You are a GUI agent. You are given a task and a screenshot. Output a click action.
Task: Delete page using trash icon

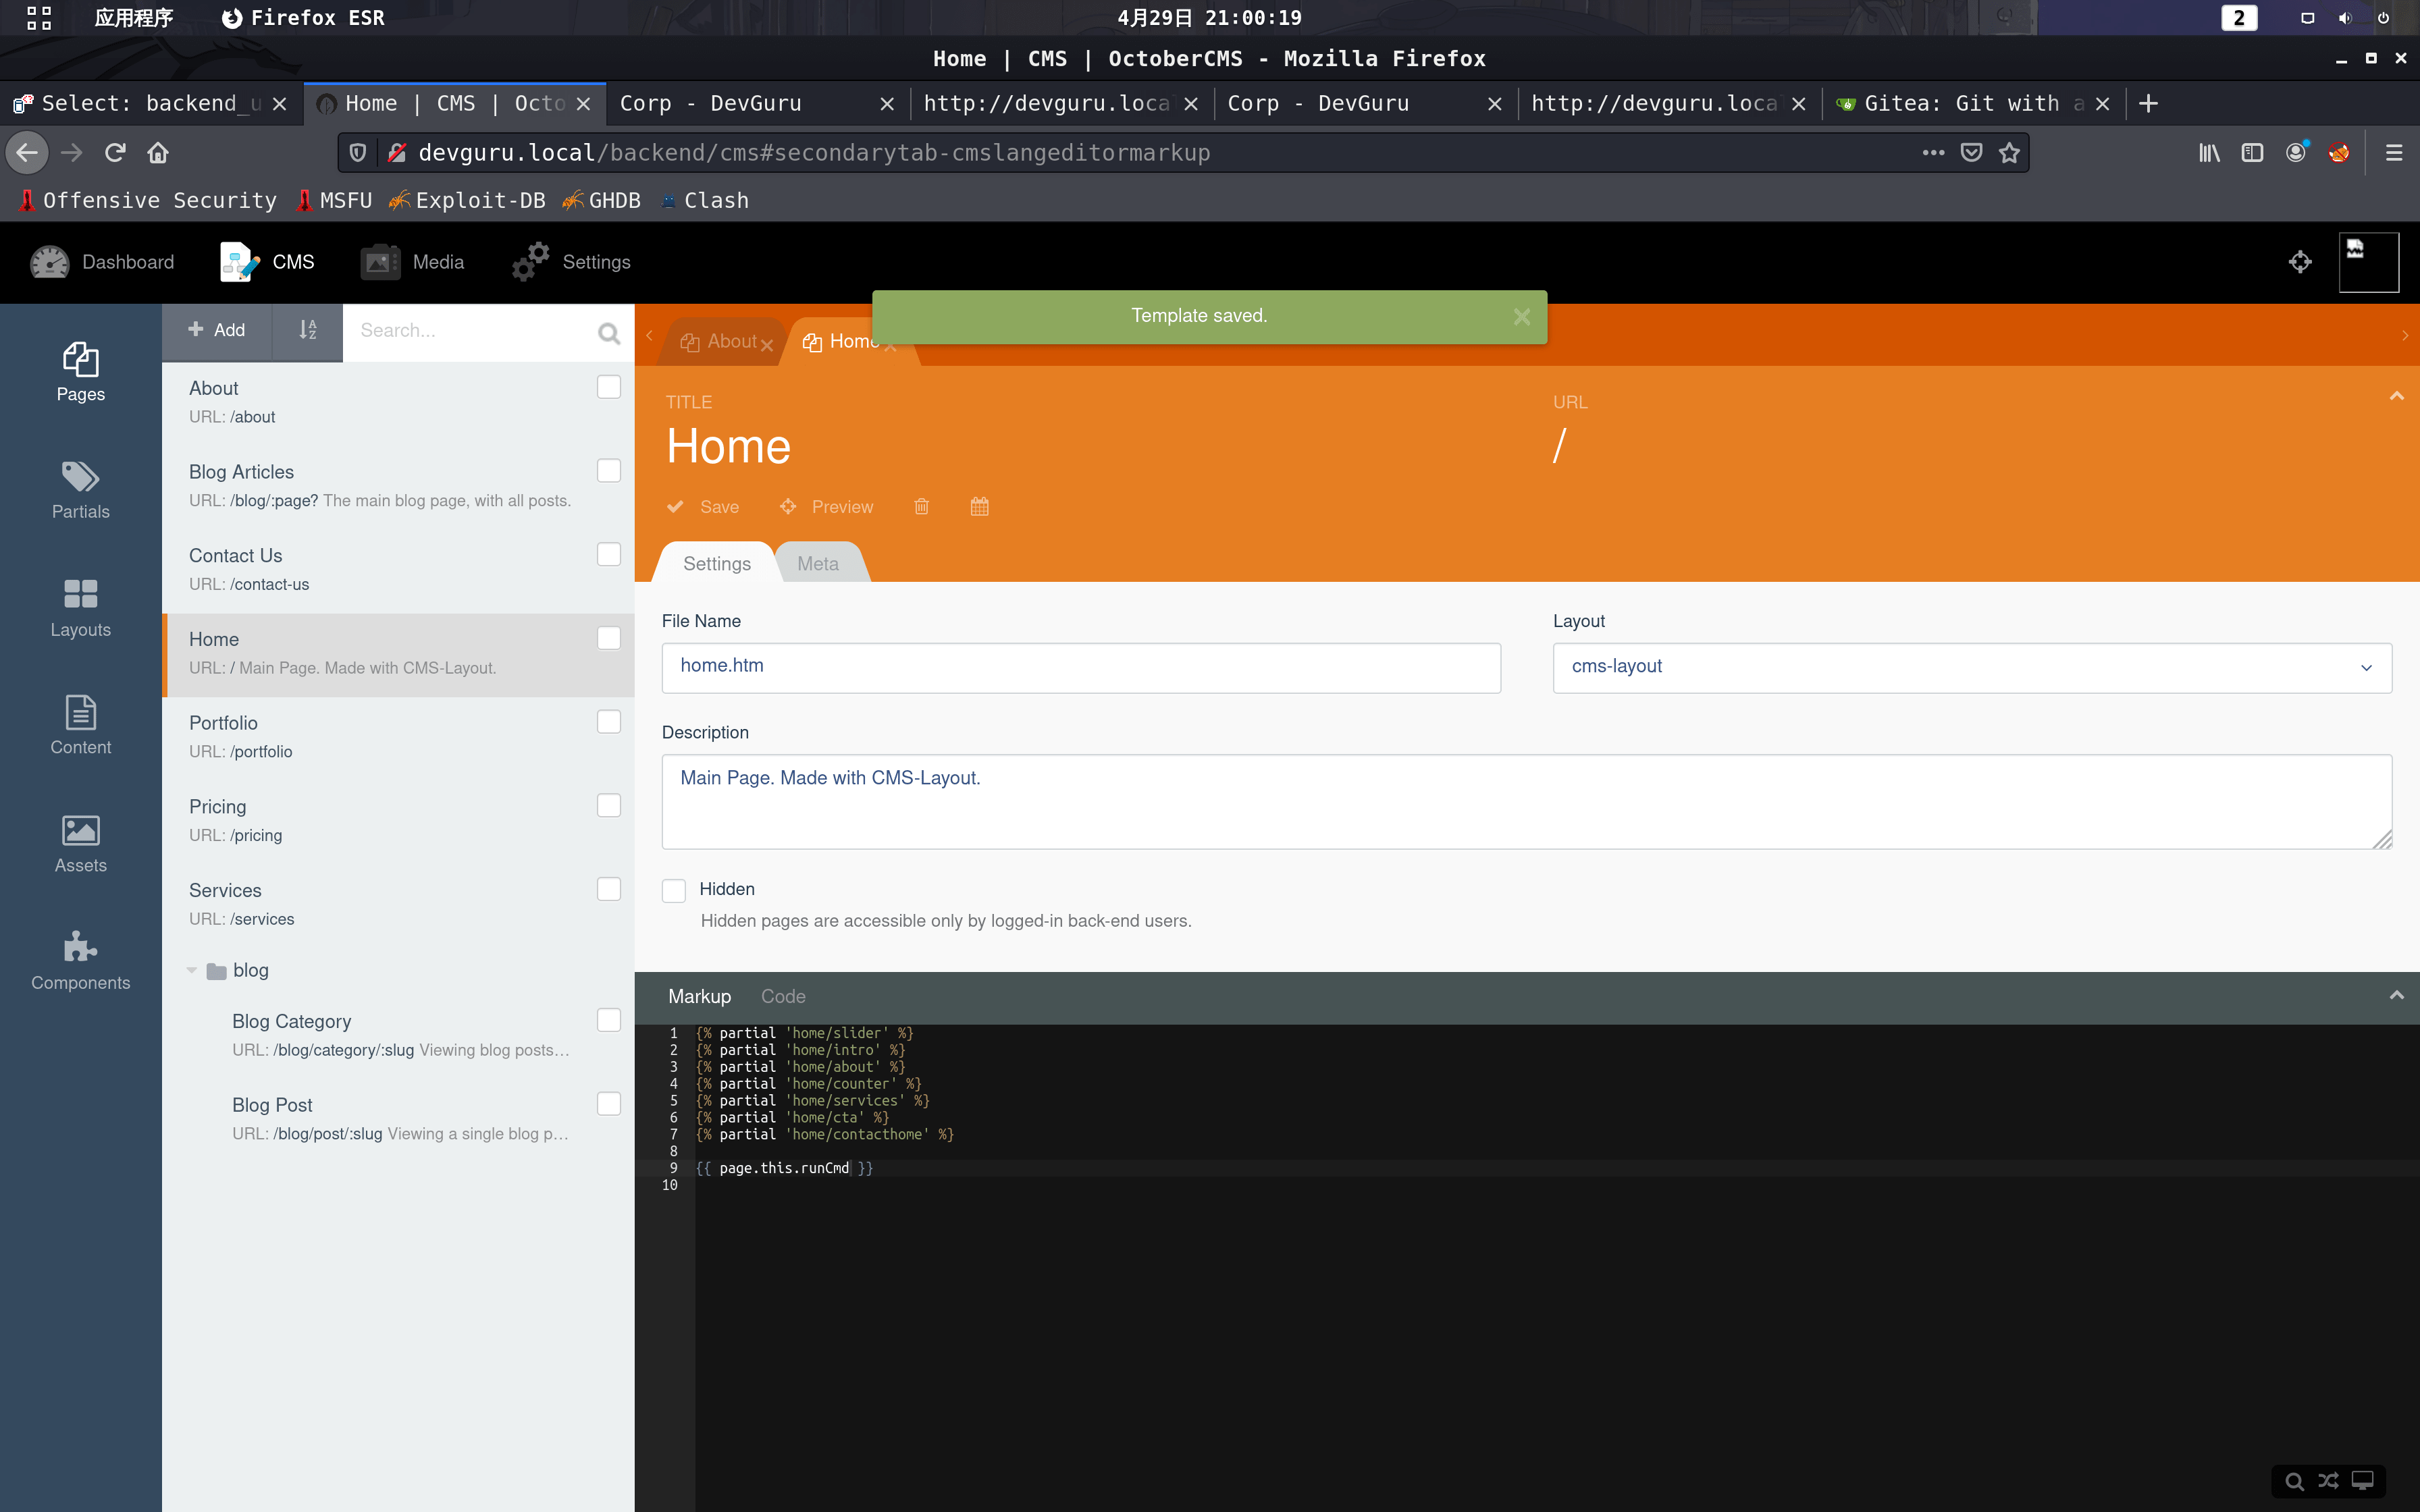(x=921, y=507)
